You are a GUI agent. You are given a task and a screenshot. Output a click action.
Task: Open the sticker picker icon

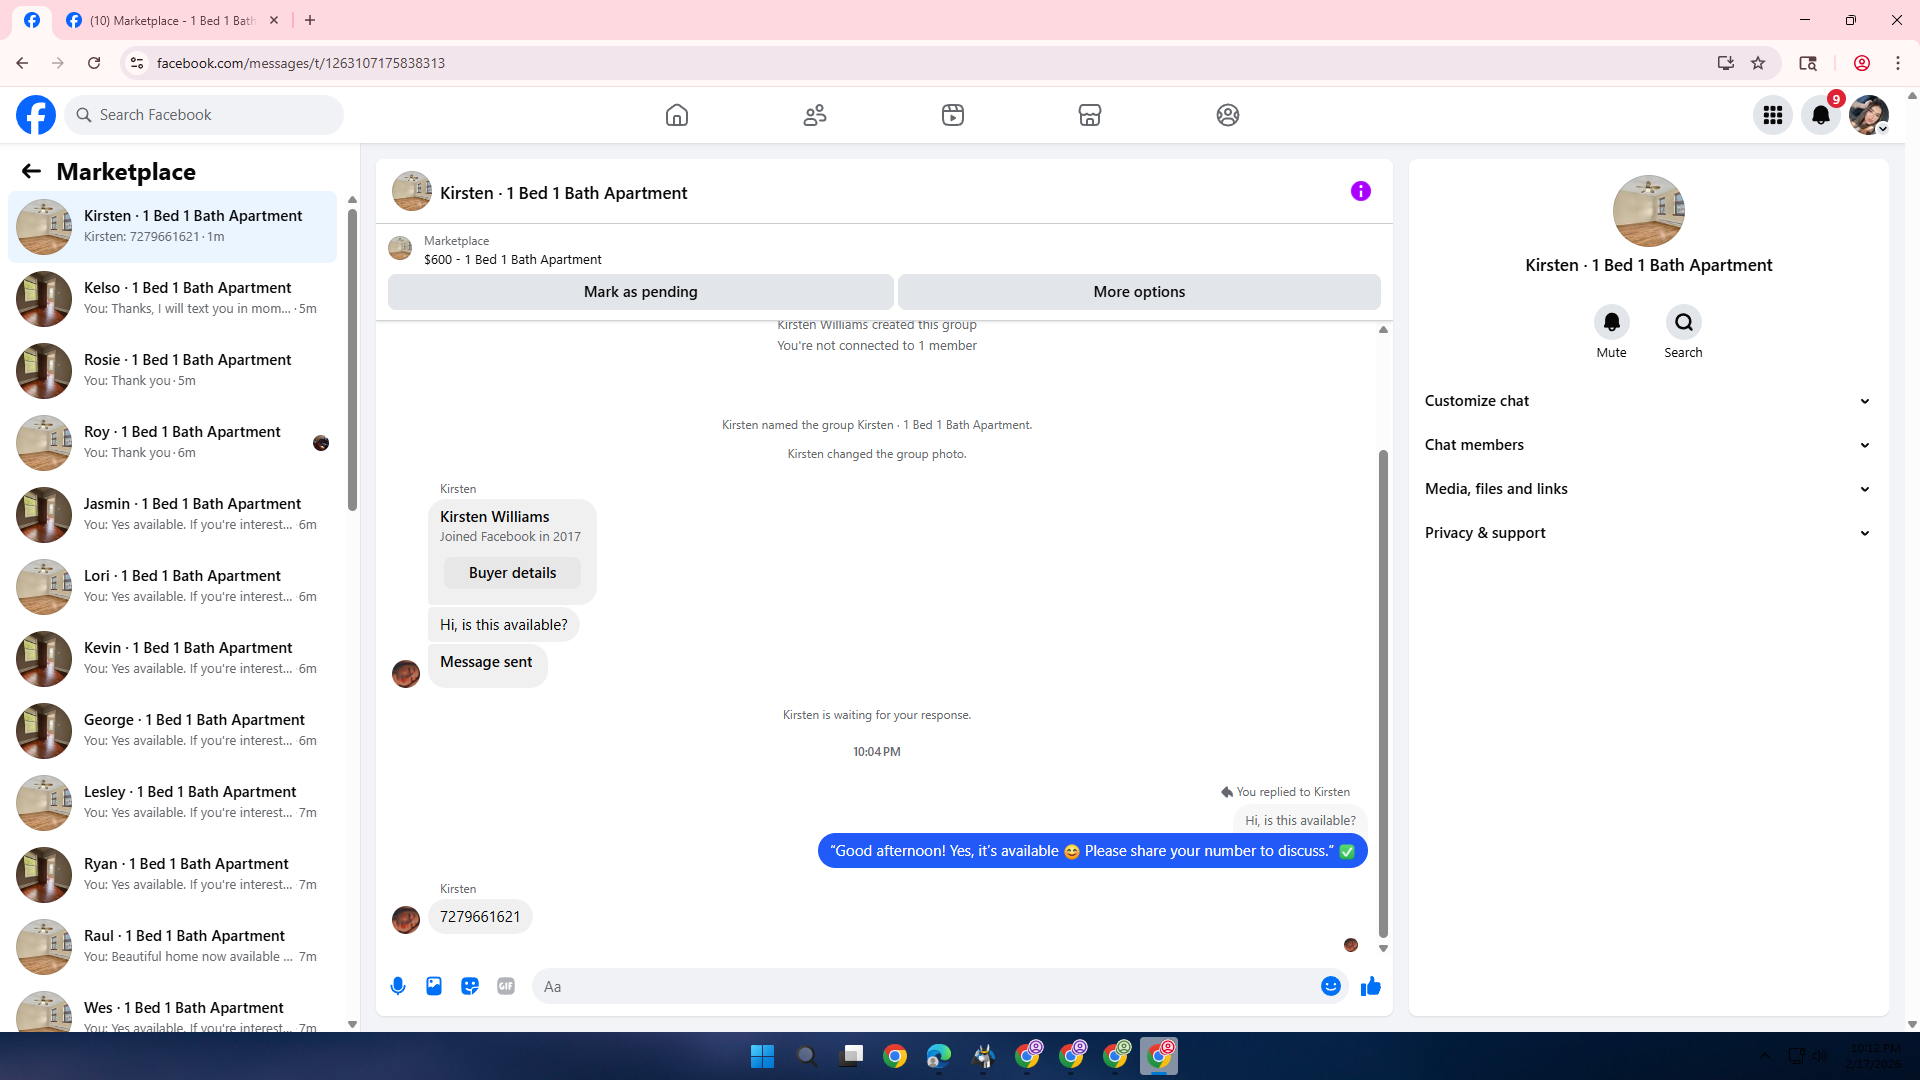pos(470,986)
